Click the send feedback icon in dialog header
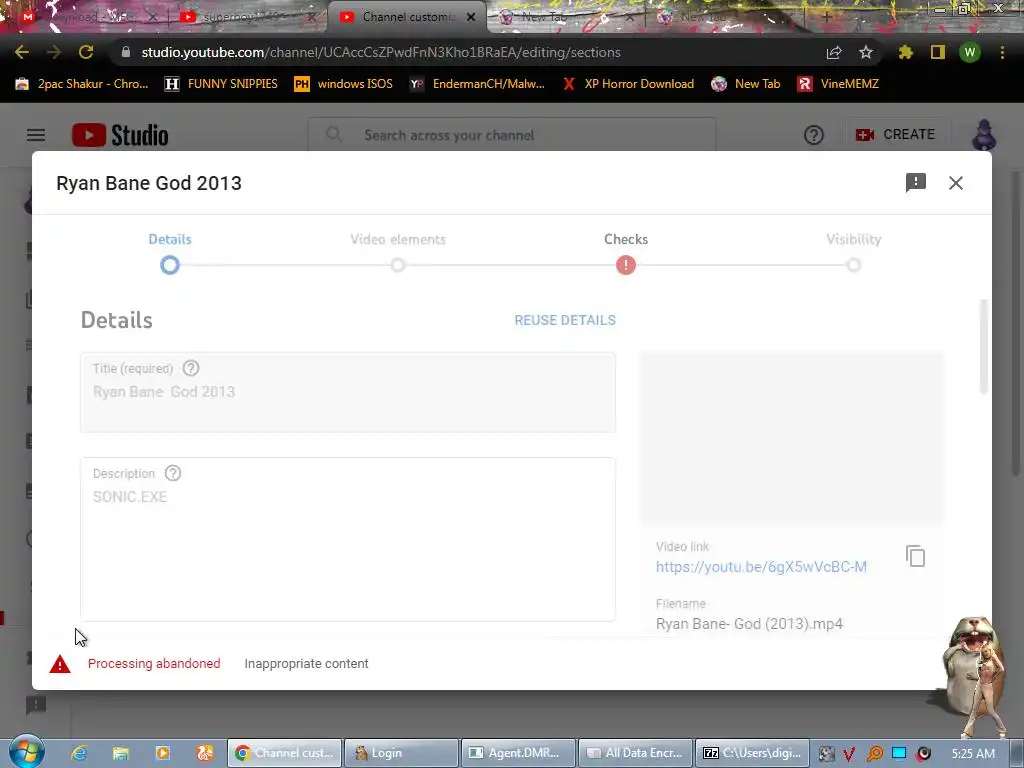Screen dimensions: 1024x768 [916, 183]
